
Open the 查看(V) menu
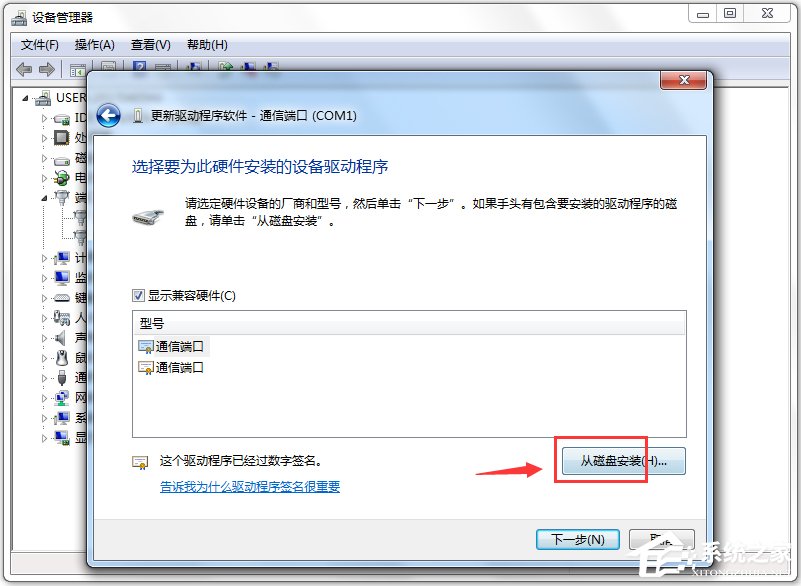150,45
